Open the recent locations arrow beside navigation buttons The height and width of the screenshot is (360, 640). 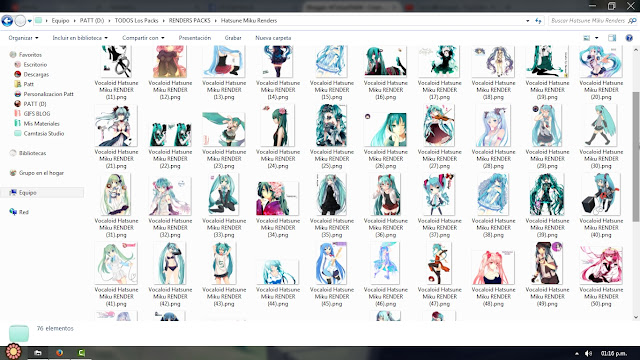[x=30, y=21]
